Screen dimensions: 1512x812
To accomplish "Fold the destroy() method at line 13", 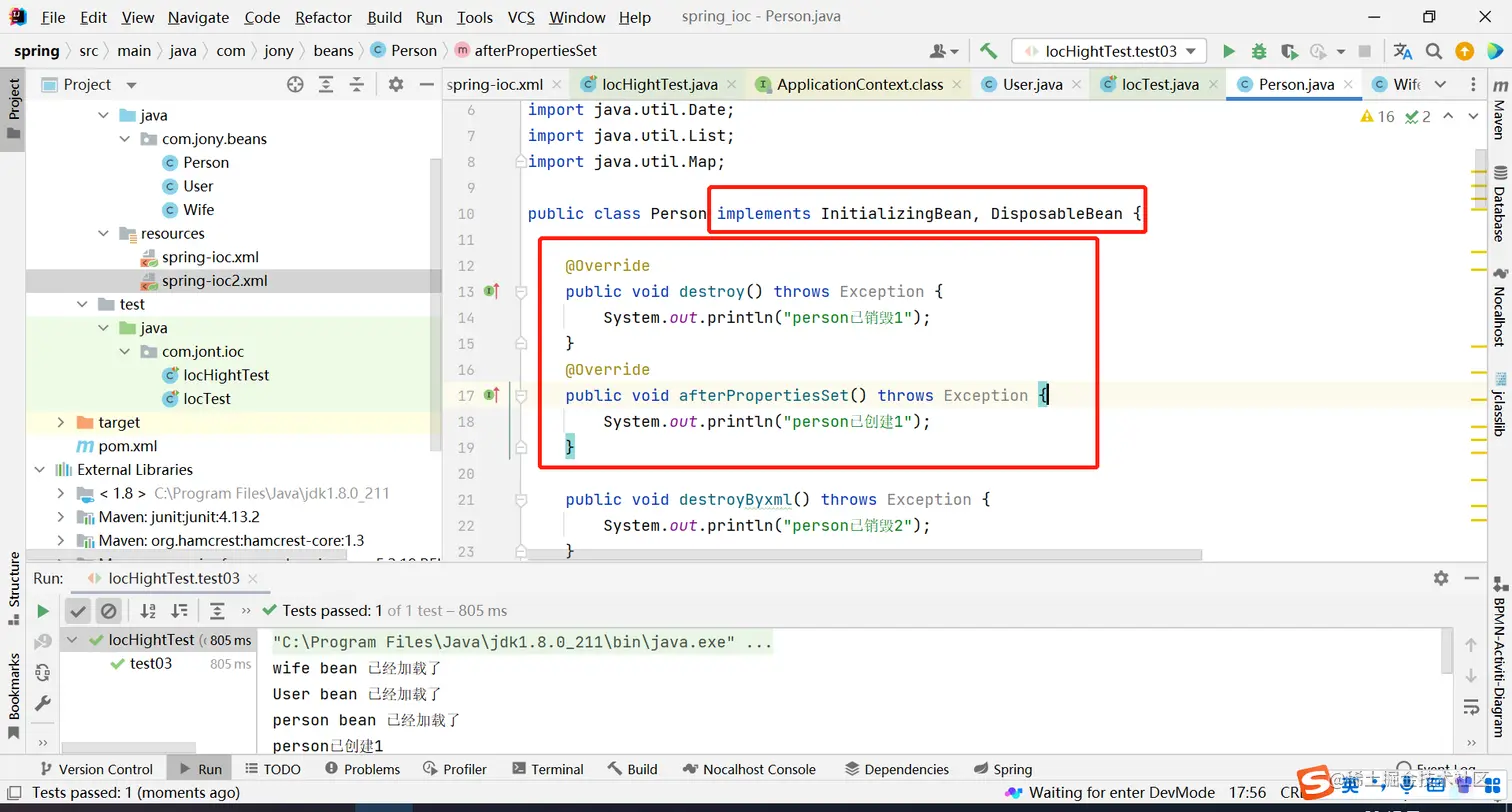I will [x=521, y=292].
